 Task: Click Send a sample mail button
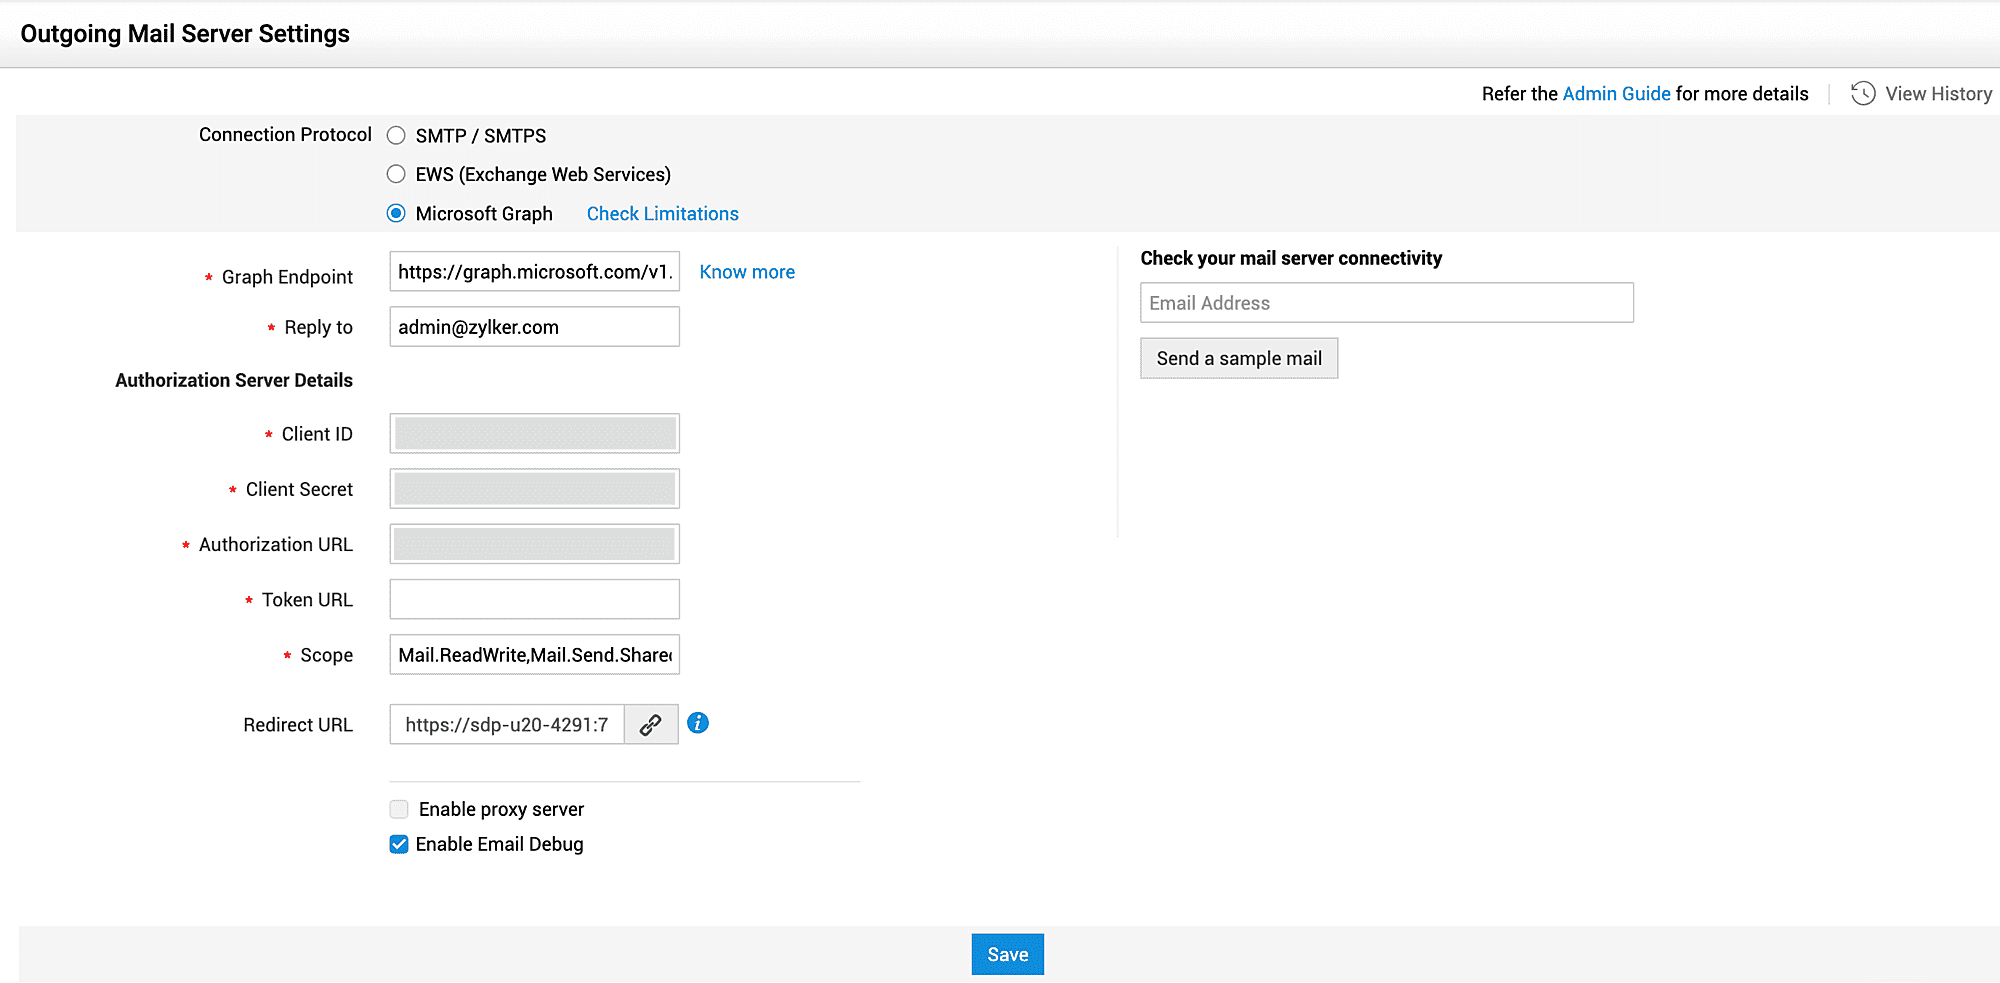[x=1238, y=358]
